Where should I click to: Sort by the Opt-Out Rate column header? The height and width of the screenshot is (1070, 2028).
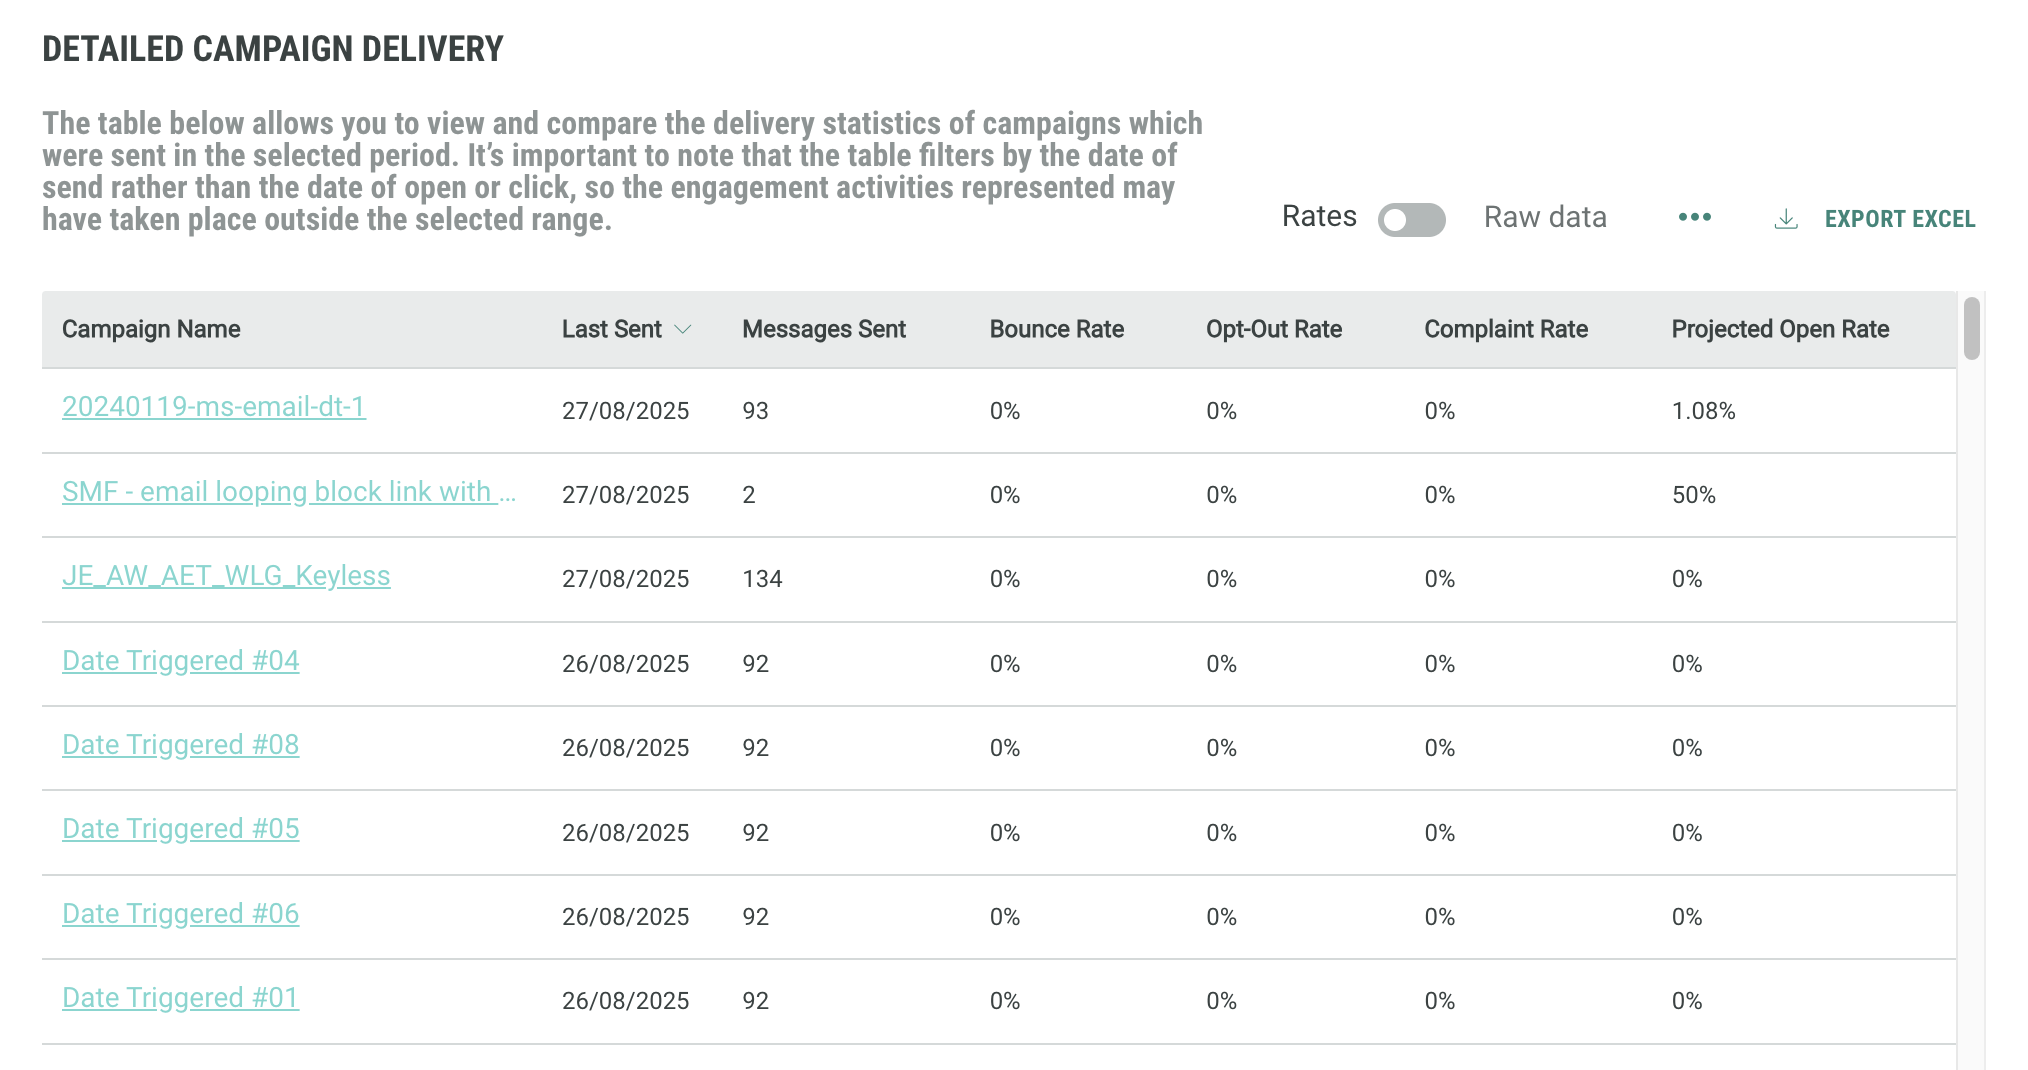coord(1273,329)
